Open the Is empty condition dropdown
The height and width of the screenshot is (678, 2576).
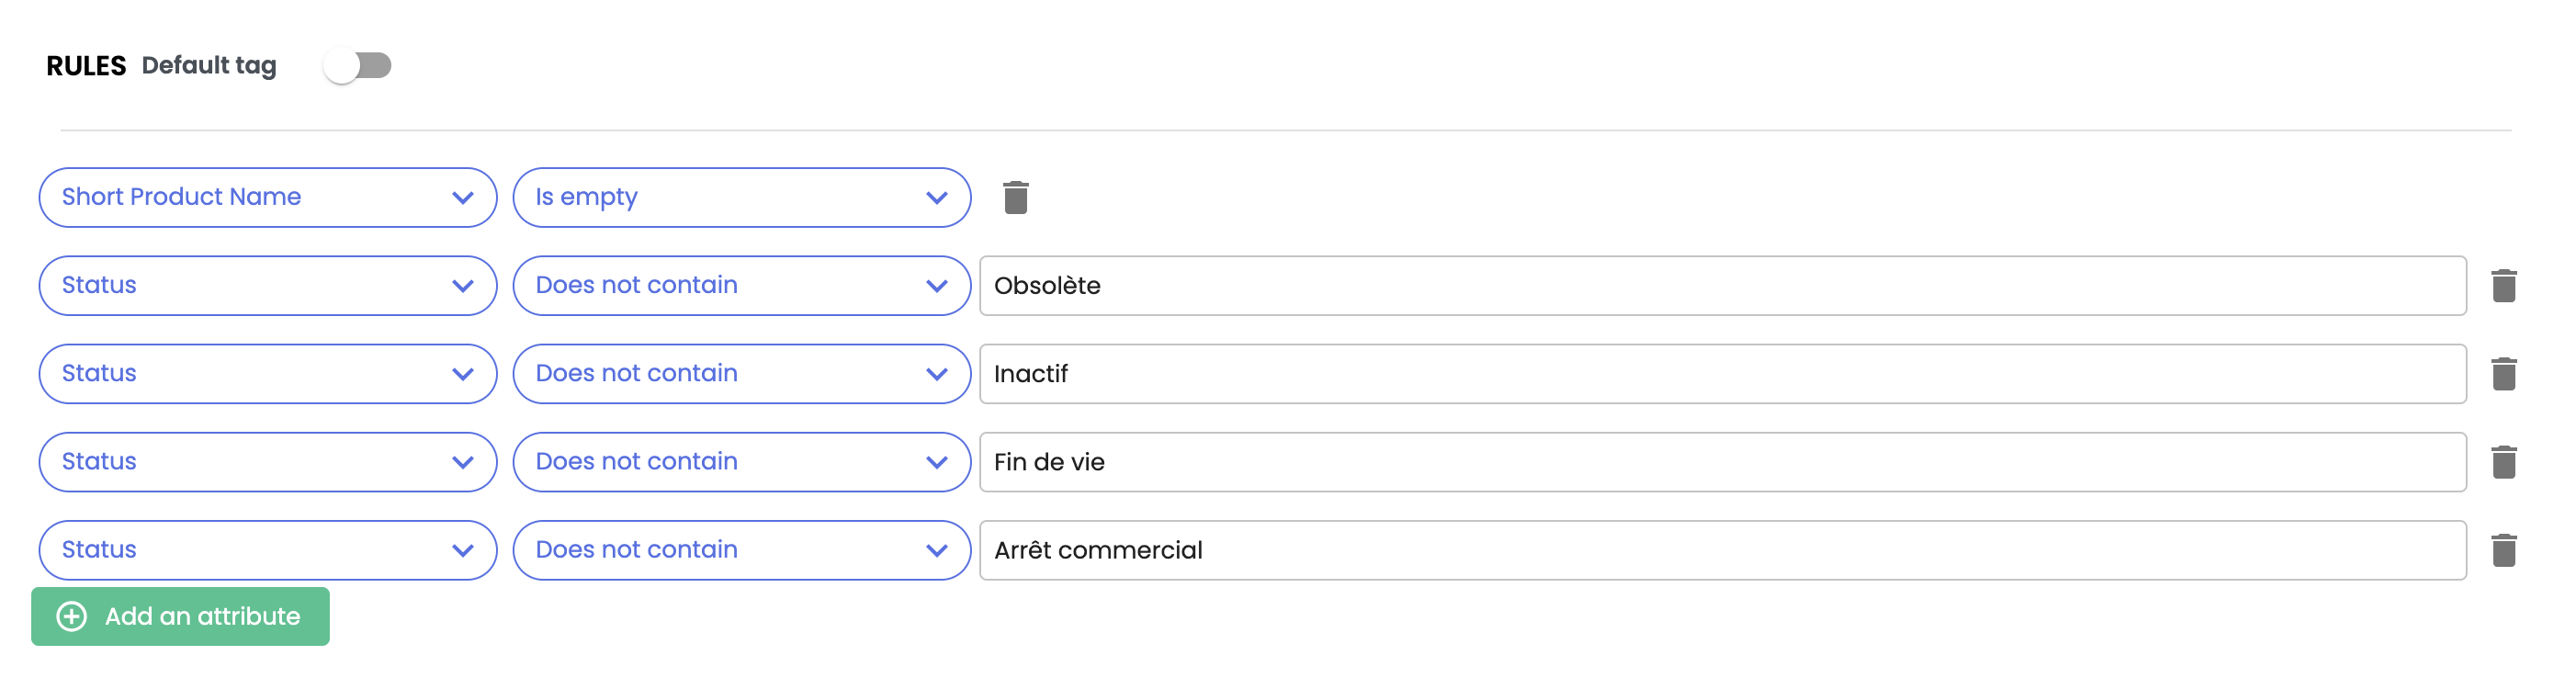click(x=741, y=197)
